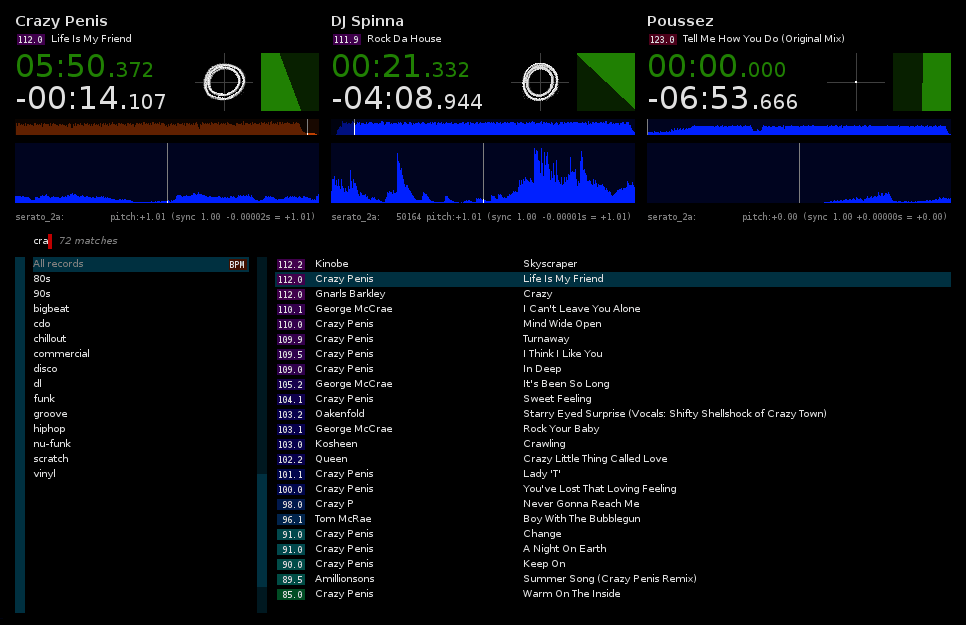The height and width of the screenshot is (625, 966).
Task: Click the Crazy Penis deck spinner
Action: (x=224, y=82)
